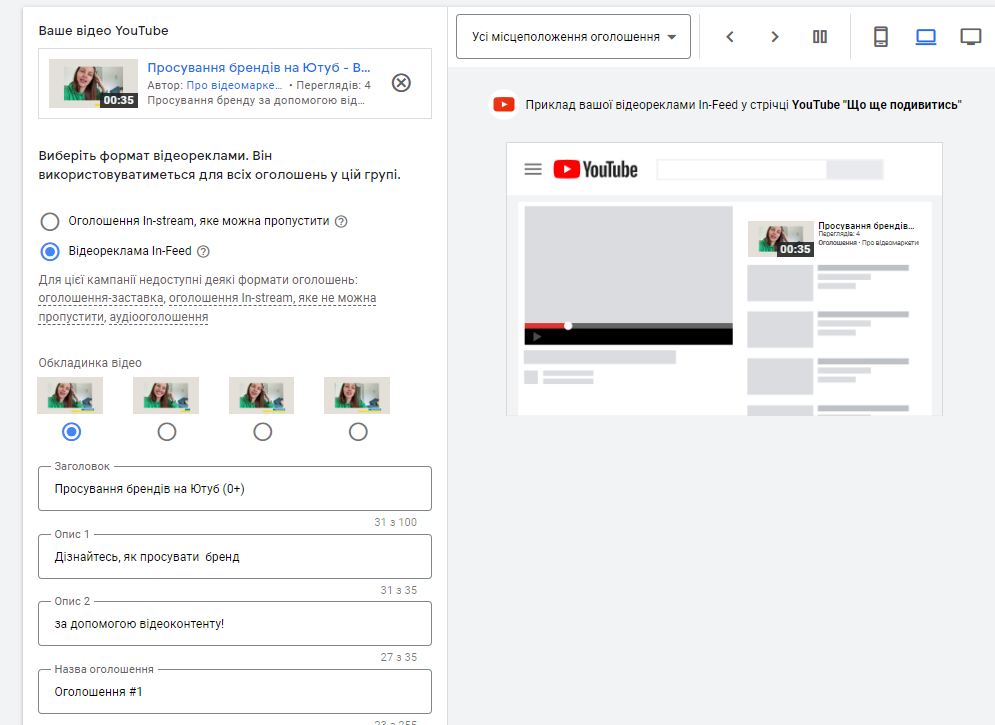Click the 'Опис 1' description field
Image resolution: width=995 pixels, height=725 pixels.
click(235, 556)
